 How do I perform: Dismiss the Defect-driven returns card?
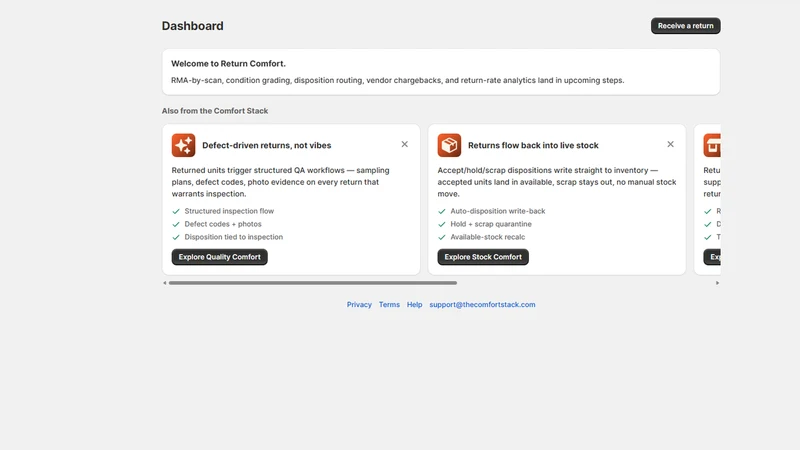[x=405, y=144]
